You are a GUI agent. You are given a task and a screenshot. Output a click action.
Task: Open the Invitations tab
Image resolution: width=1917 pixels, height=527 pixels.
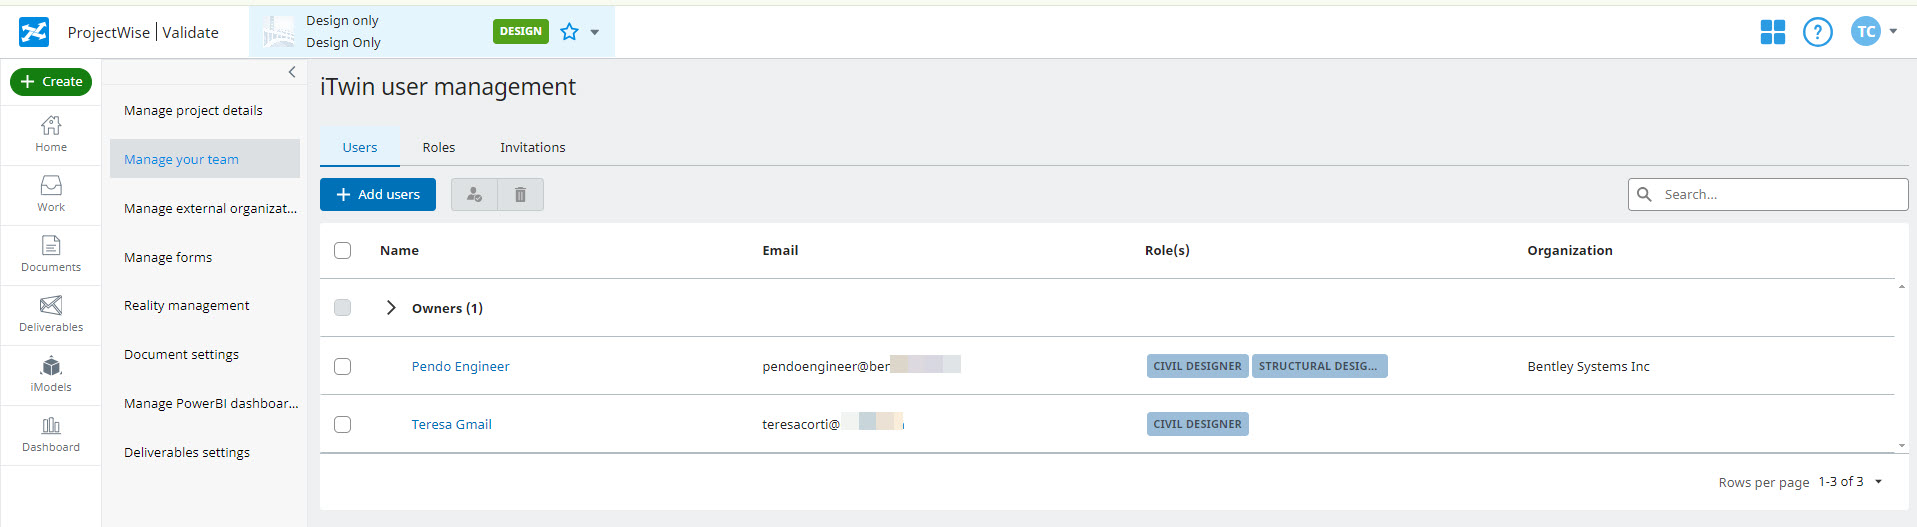[532, 147]
